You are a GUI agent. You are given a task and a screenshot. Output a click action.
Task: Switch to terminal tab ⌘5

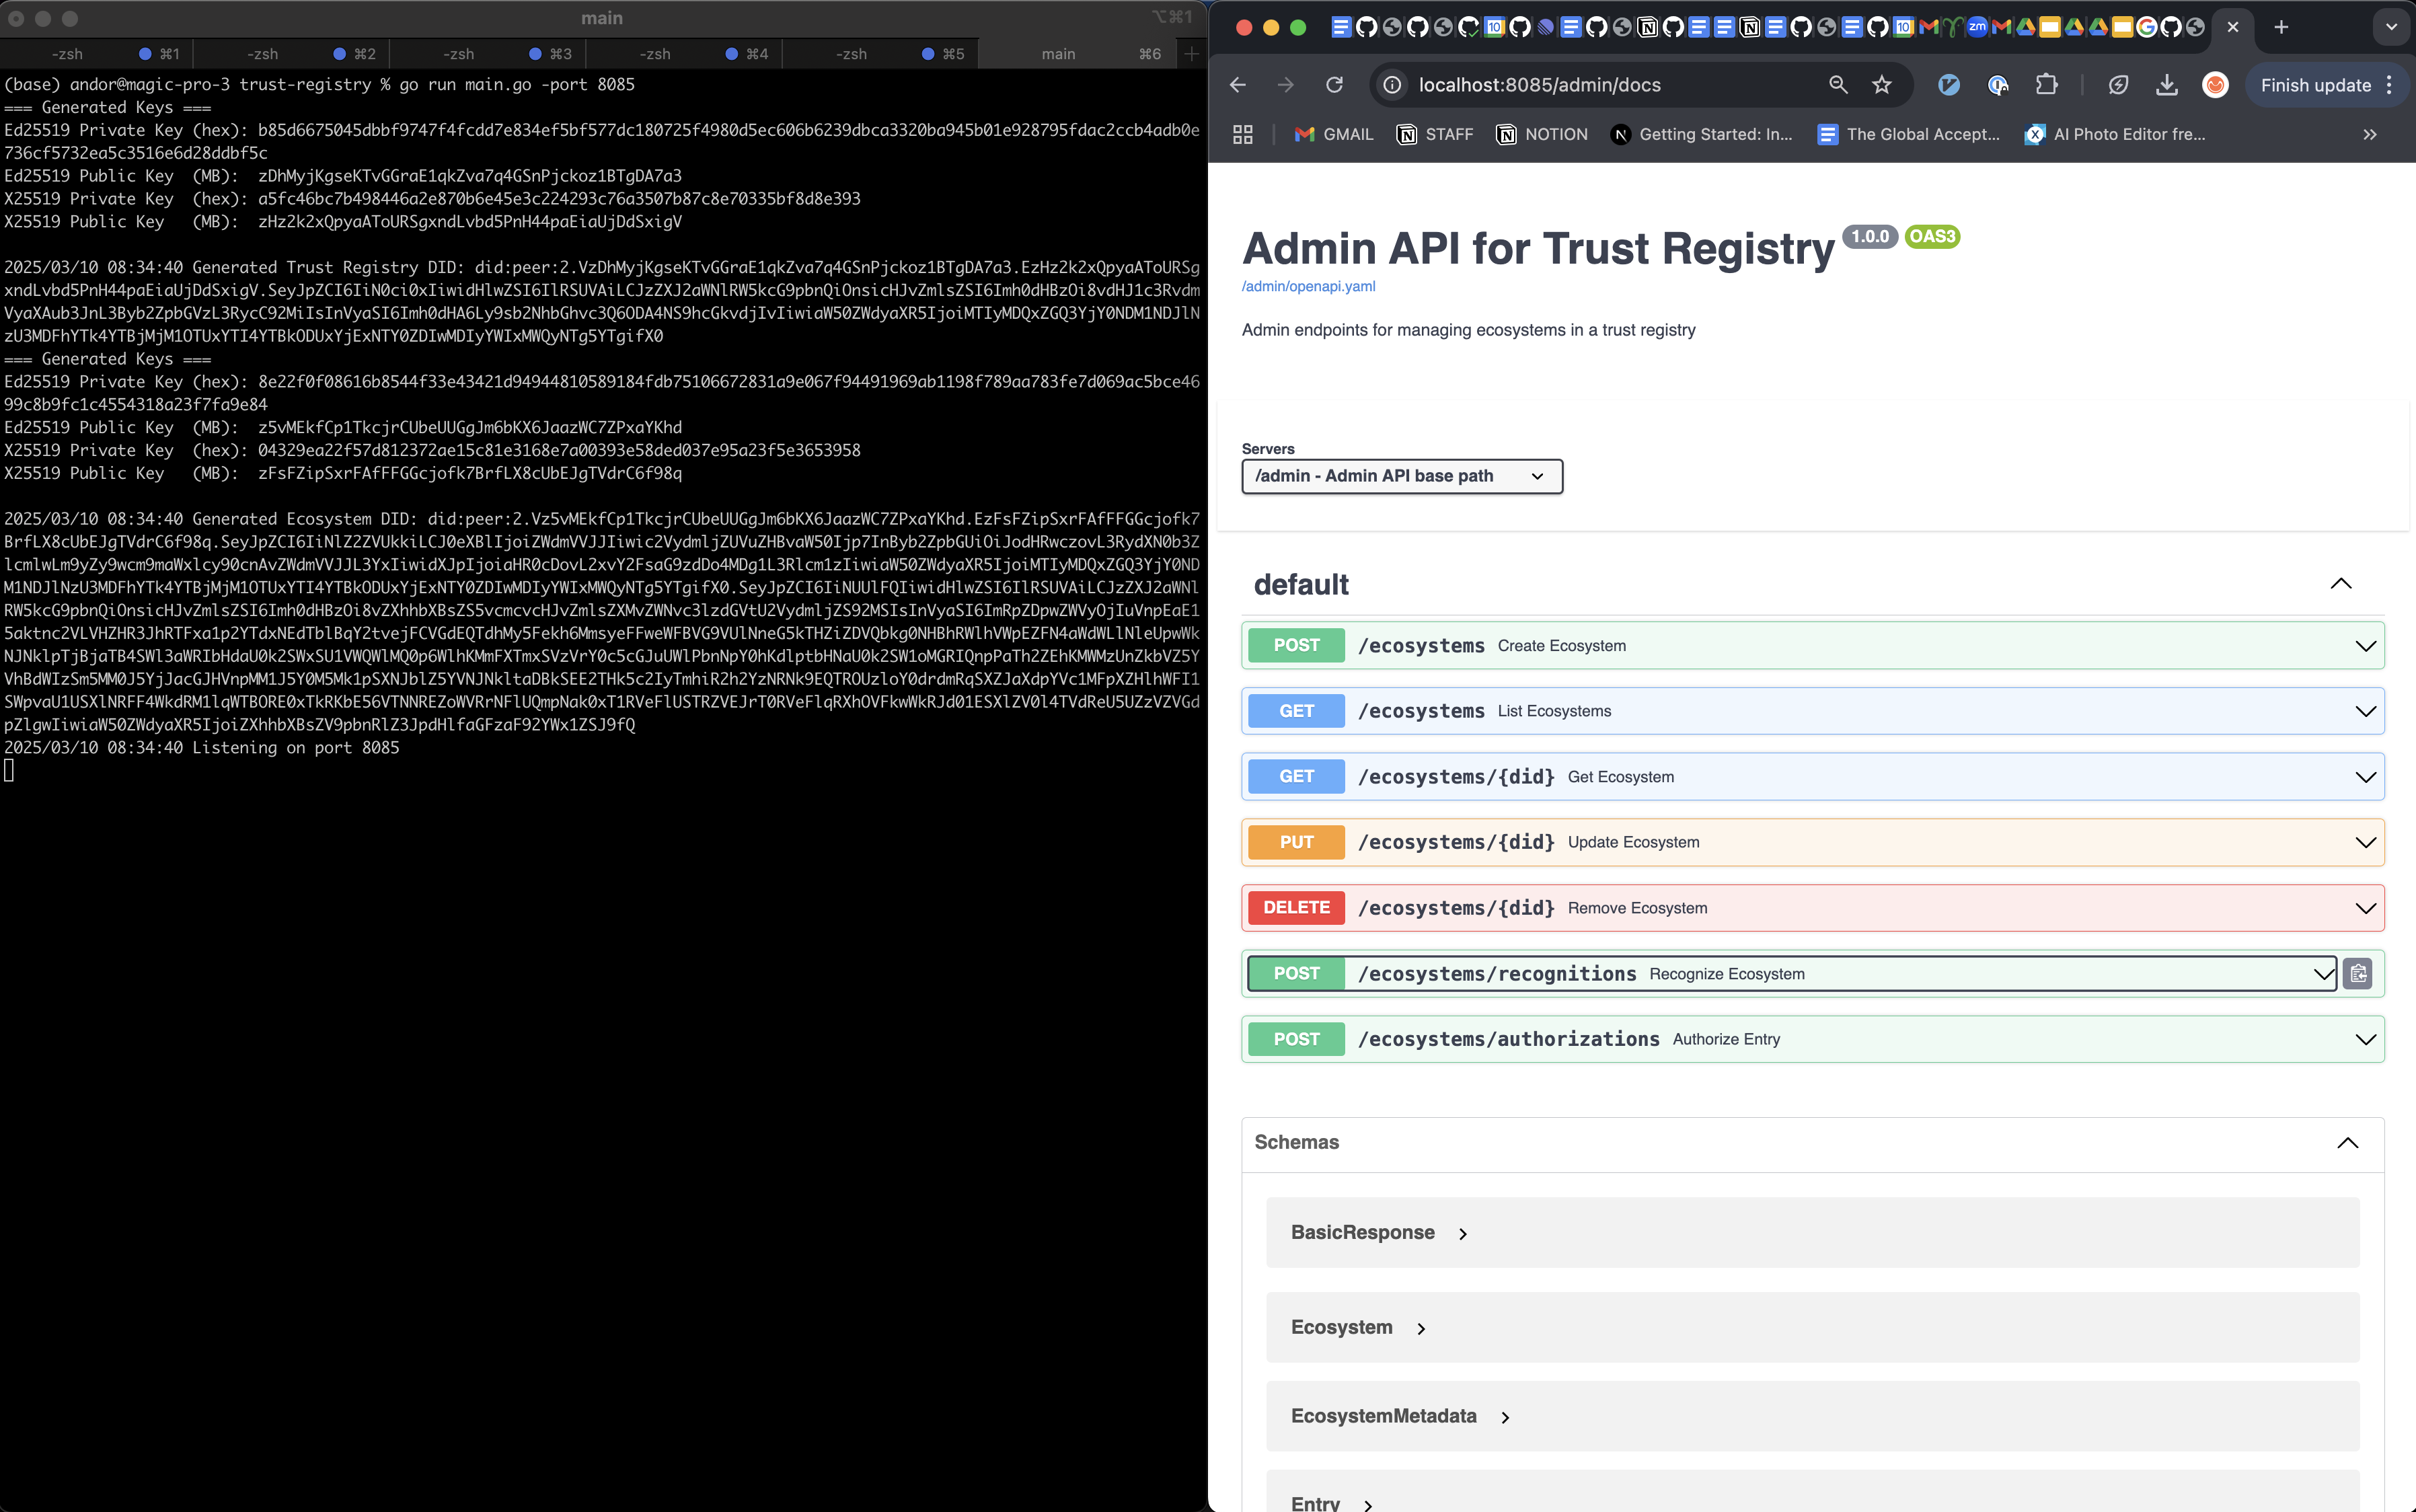click(x=880, y=54)
